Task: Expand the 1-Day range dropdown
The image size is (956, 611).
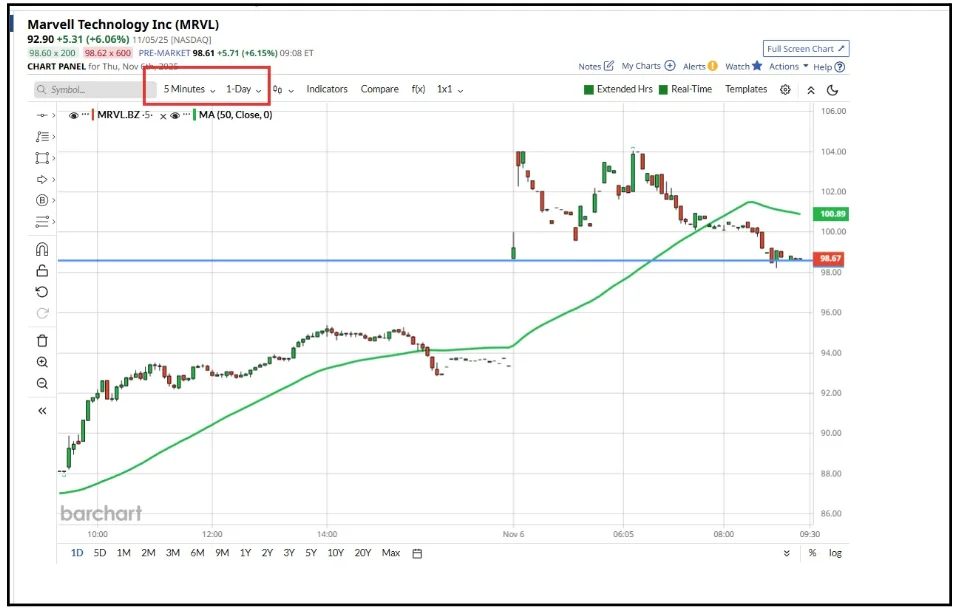Action: pos(240,89)
